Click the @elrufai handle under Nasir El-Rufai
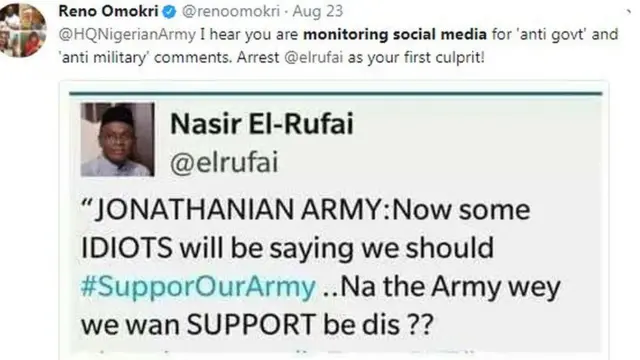The width and height of the screenshot is (640, 360). [224, 162]
